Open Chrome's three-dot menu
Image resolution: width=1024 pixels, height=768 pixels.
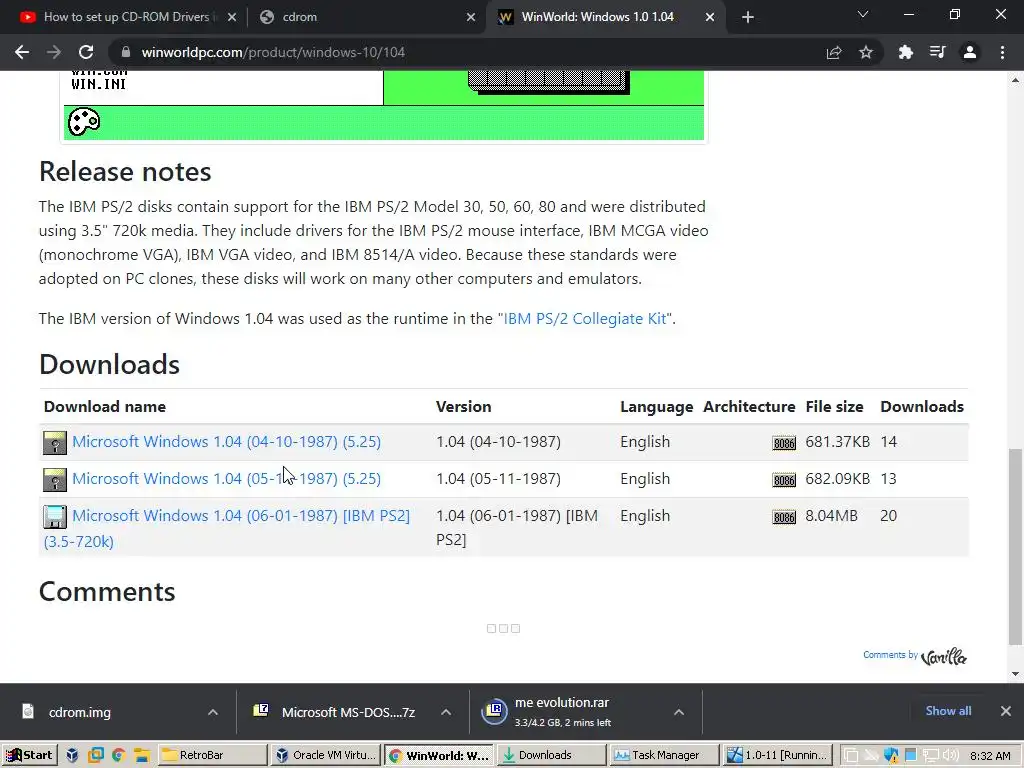pyautogui.click(x=1002, y=52)
